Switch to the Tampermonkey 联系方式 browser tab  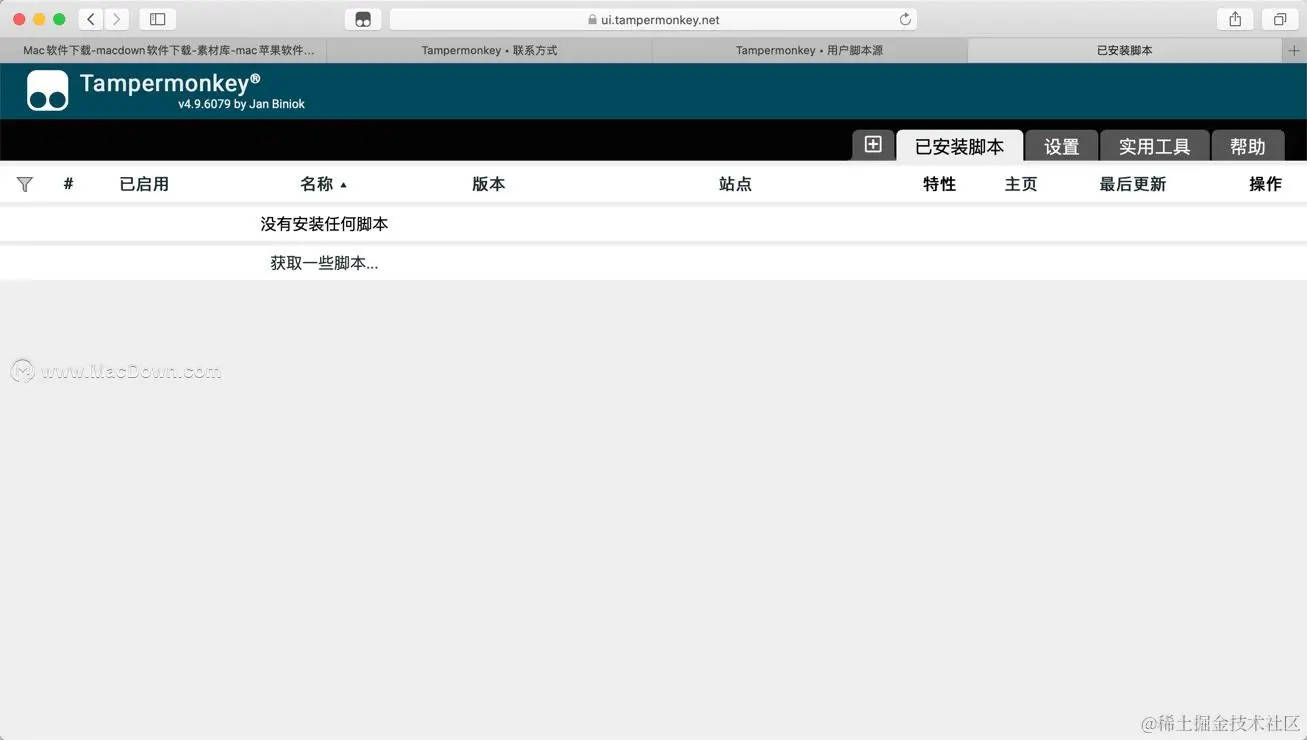(489, 49)
